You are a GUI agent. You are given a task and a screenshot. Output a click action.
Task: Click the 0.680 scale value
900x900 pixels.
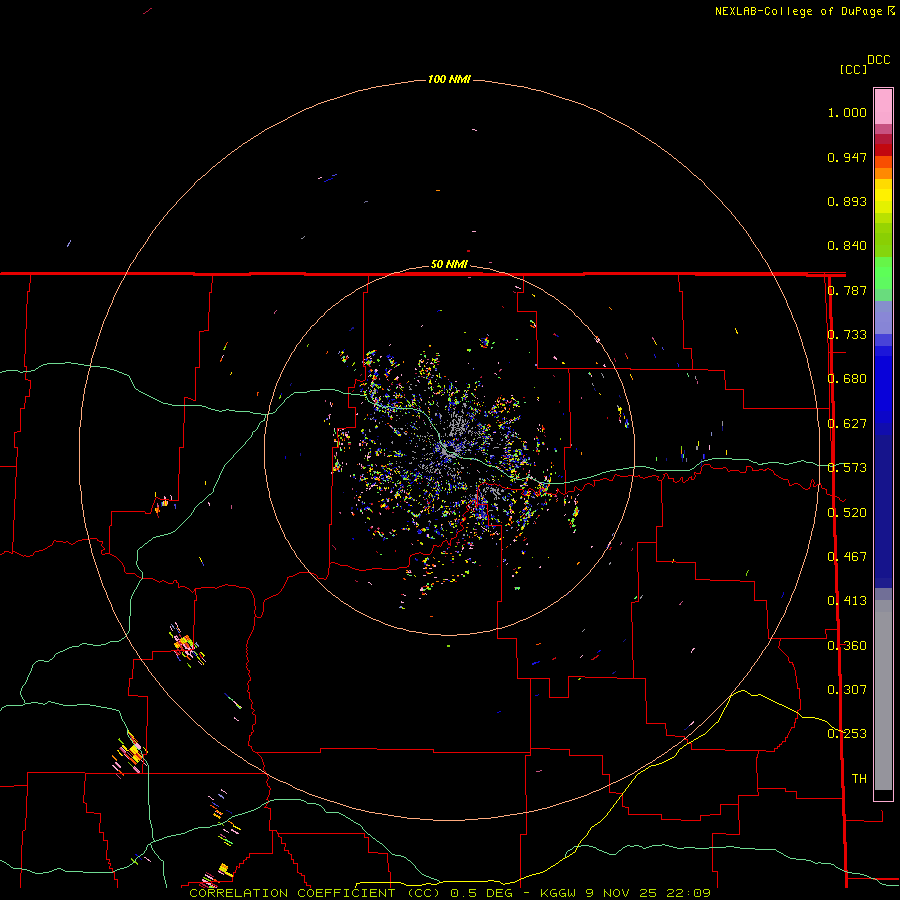847,379
